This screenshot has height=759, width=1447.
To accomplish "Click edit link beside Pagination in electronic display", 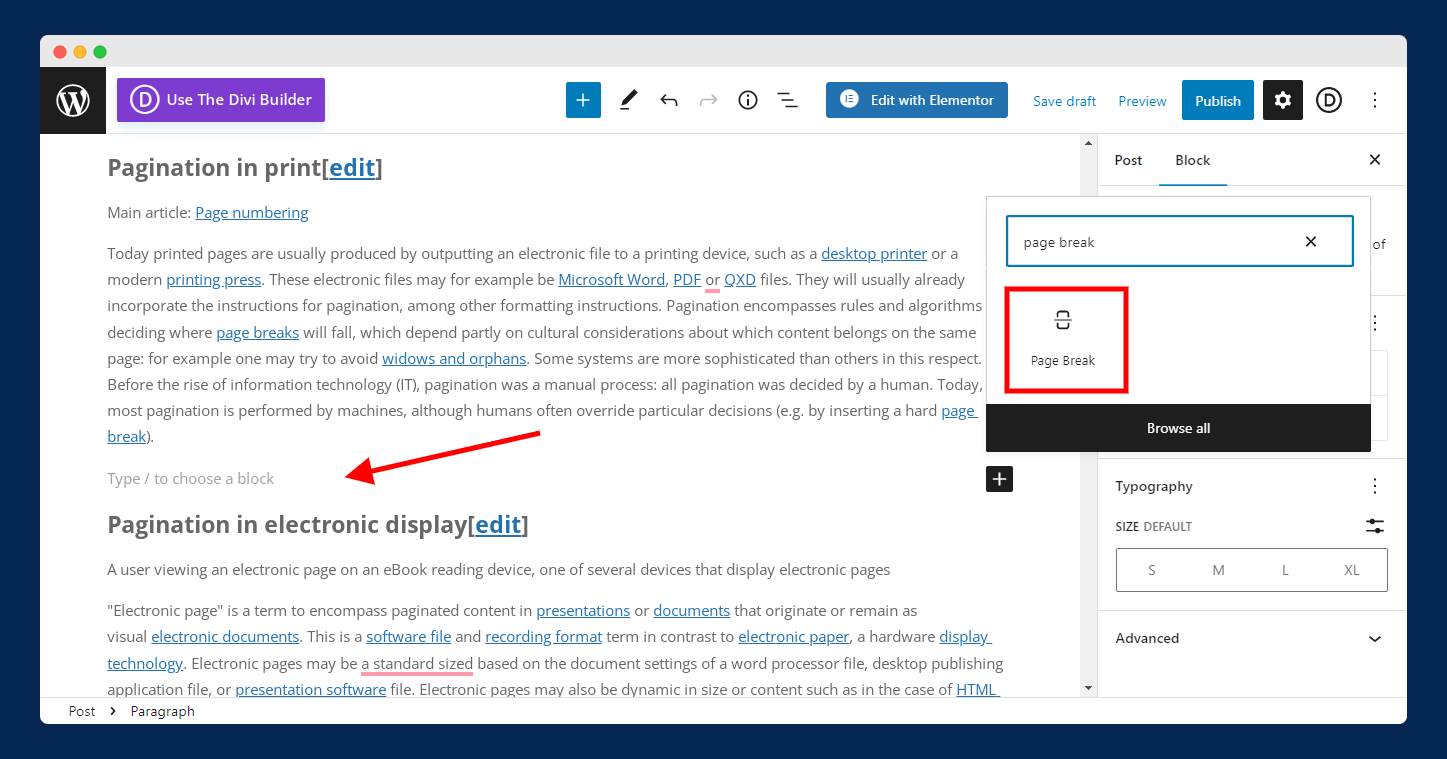I will tap(498, 525).
